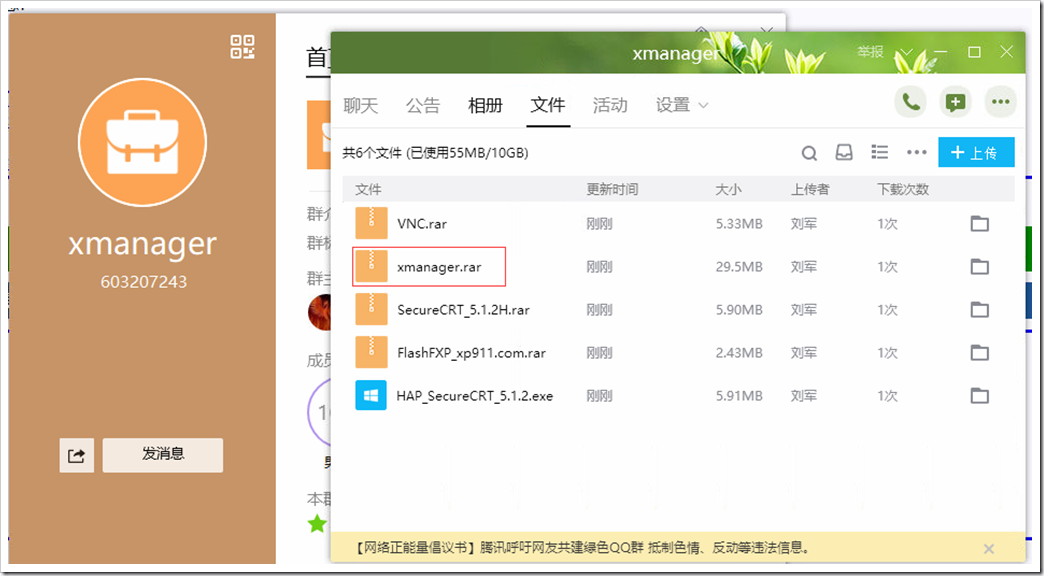This screenshot has height=576, width=1044.
Task: Click the VNC.rar archive icon
Action: point(371,223)
